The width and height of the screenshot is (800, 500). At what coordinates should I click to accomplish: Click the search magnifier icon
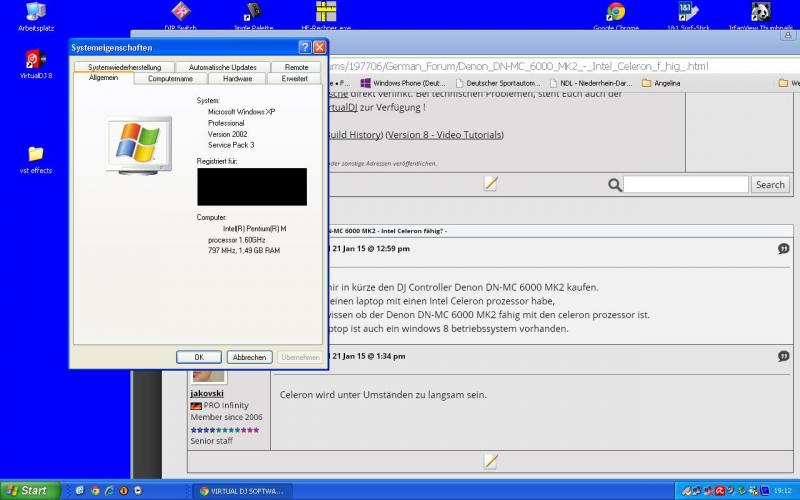click(x=615, y=185)
